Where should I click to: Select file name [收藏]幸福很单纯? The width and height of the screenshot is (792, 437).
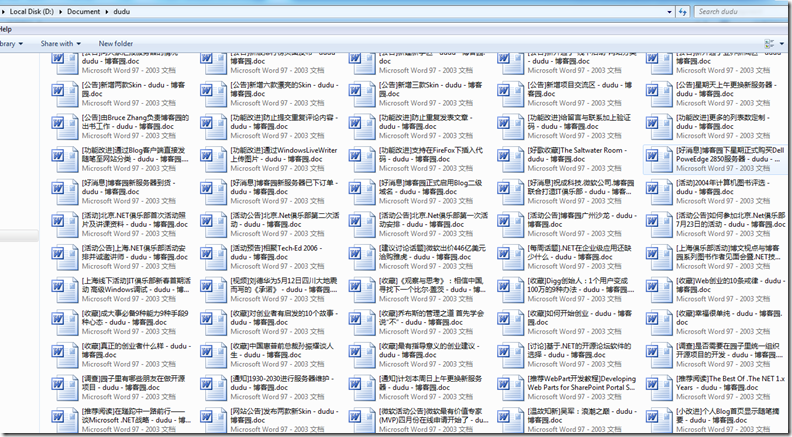tap(729, 318)
